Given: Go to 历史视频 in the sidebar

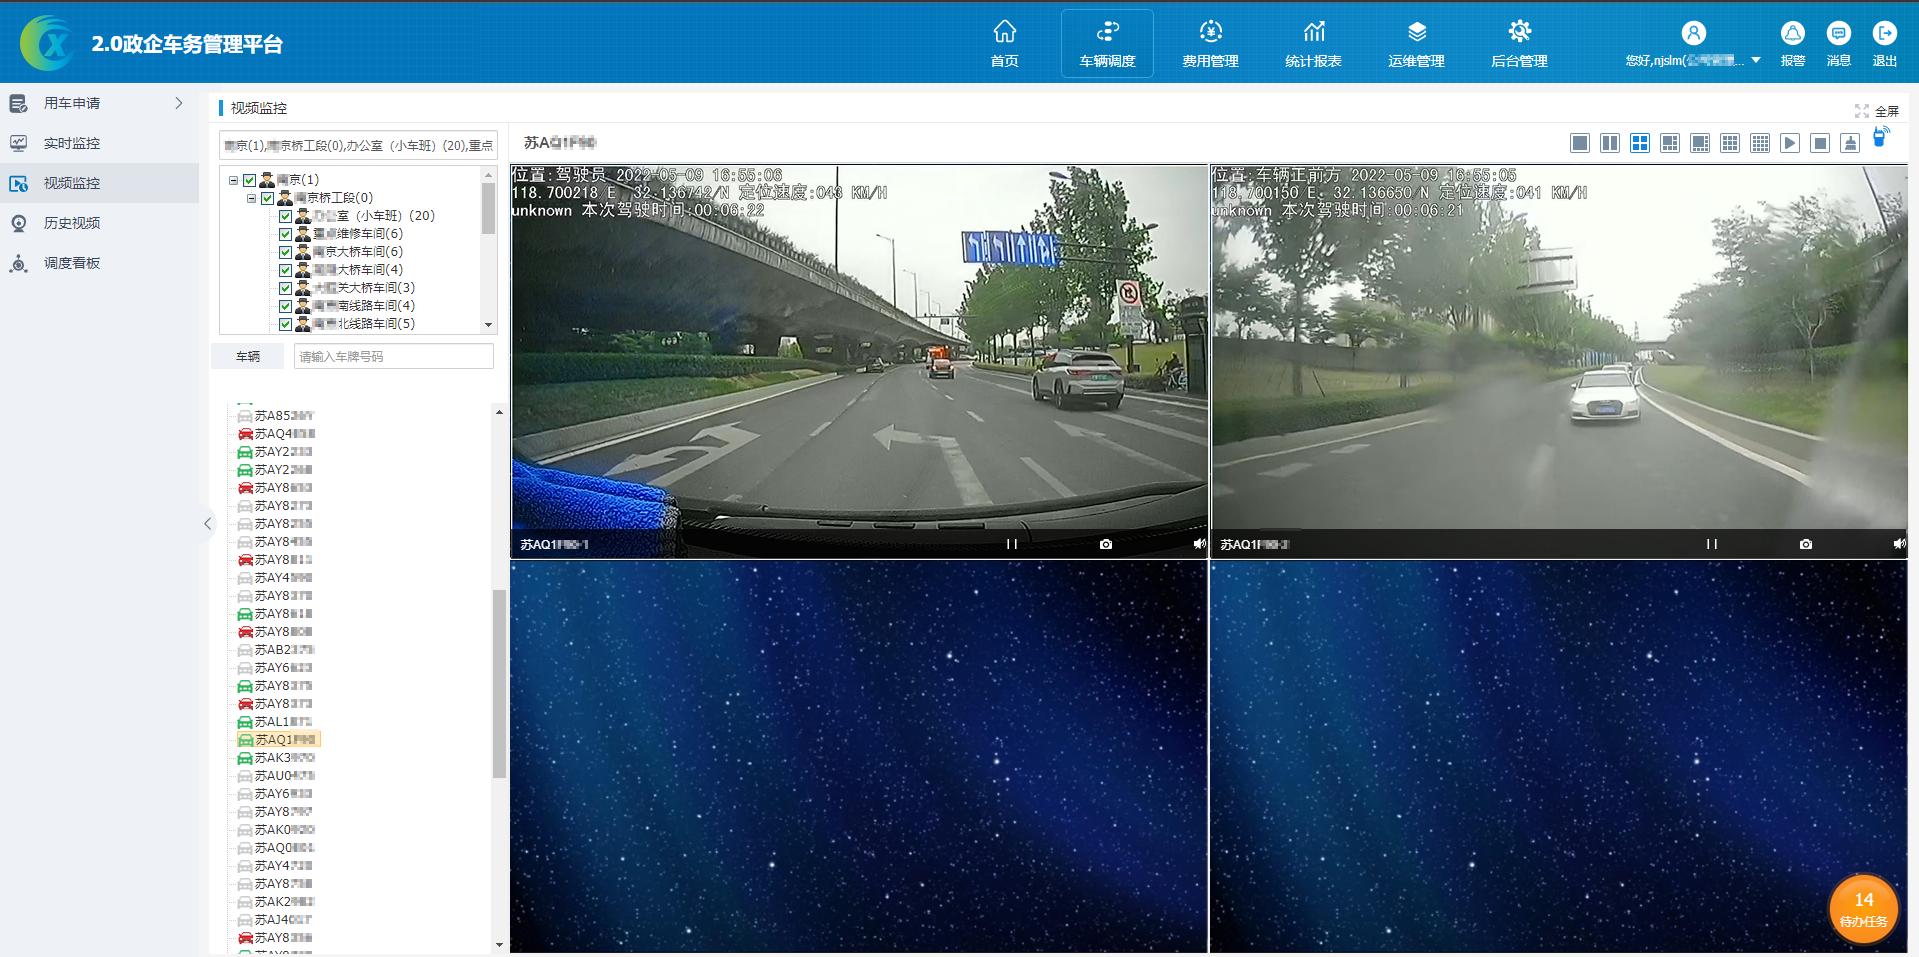Looking at the screenshot, I should coord(71,223).
